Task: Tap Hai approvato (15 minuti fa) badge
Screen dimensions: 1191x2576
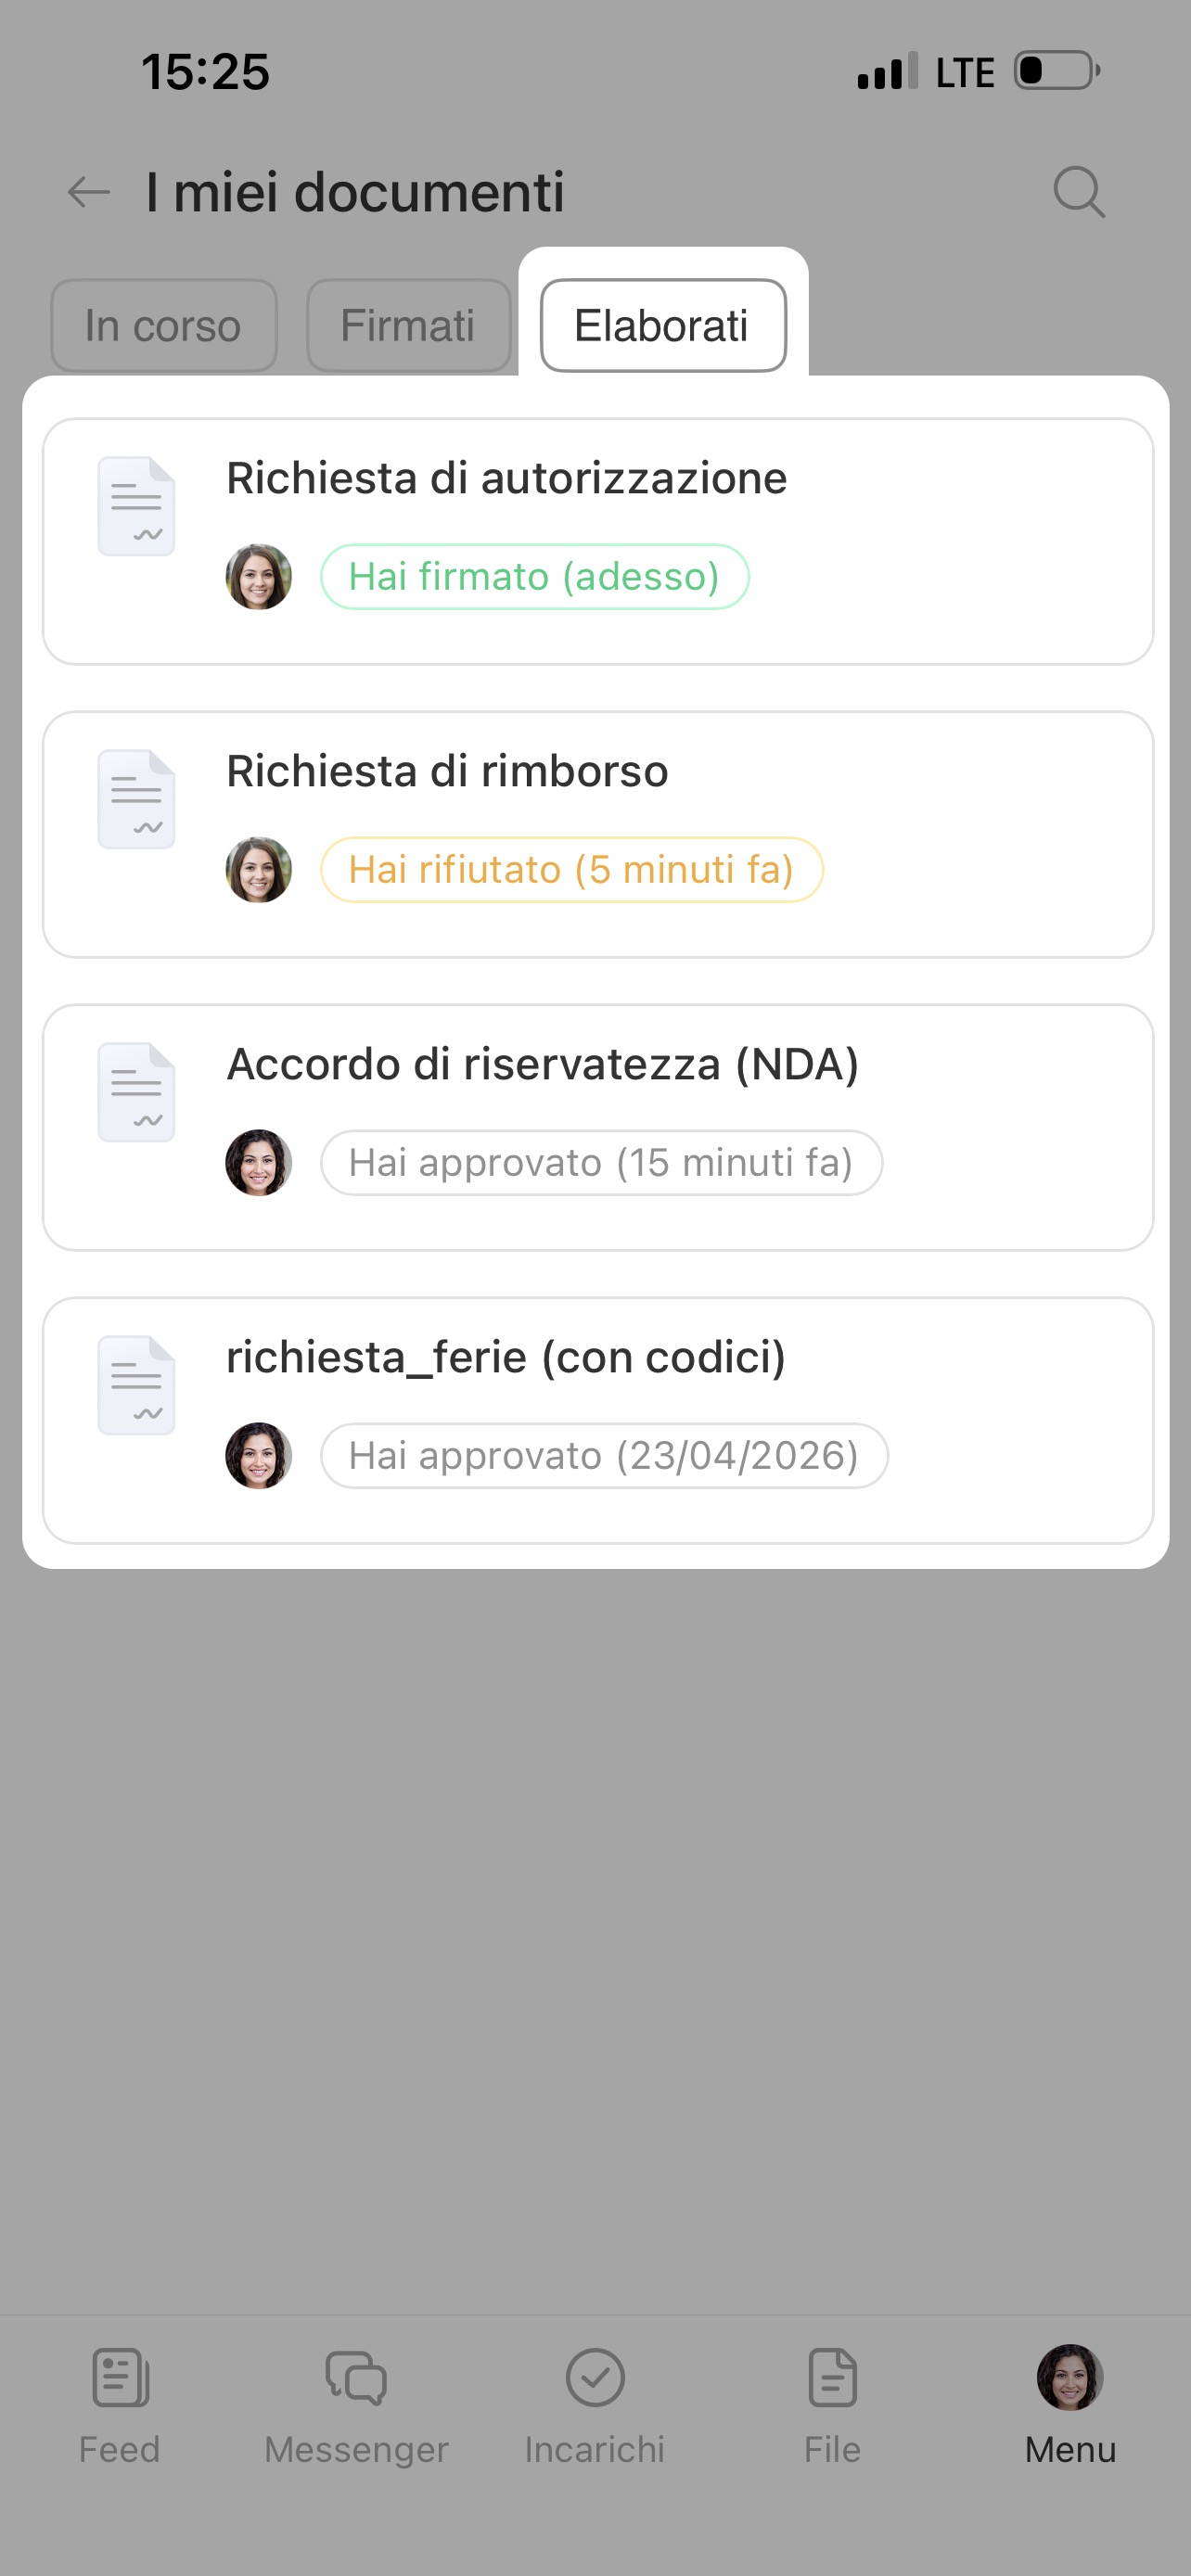Action: coord(601,1163)
